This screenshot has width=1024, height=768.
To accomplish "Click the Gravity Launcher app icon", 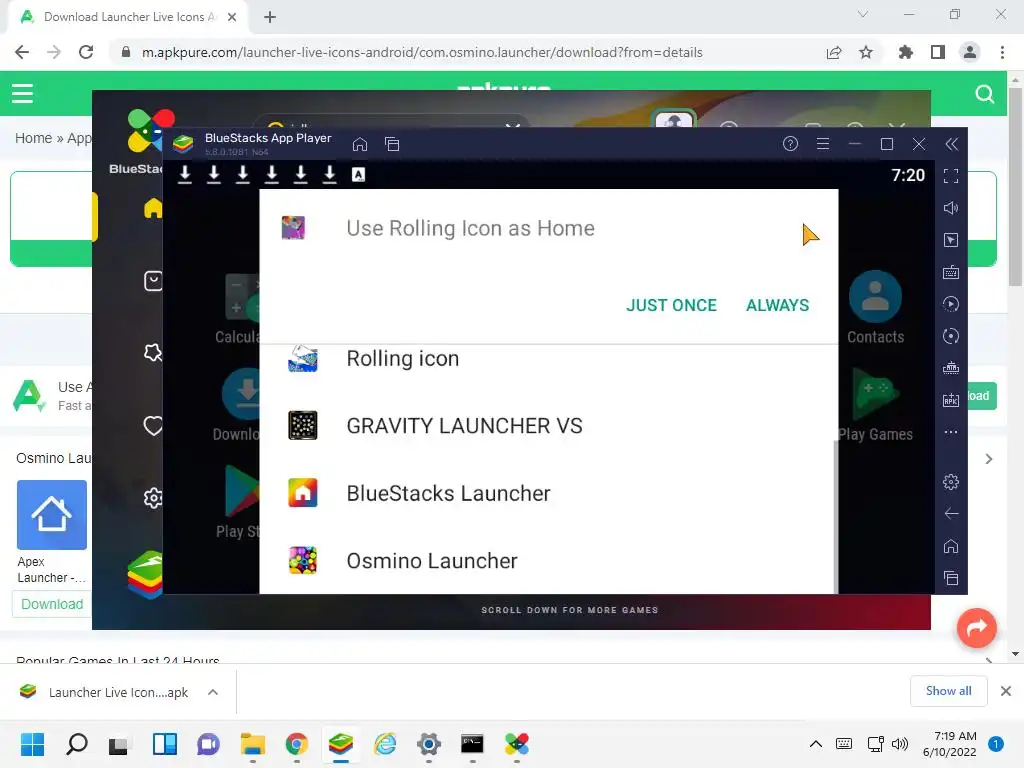I will point(303,426).
